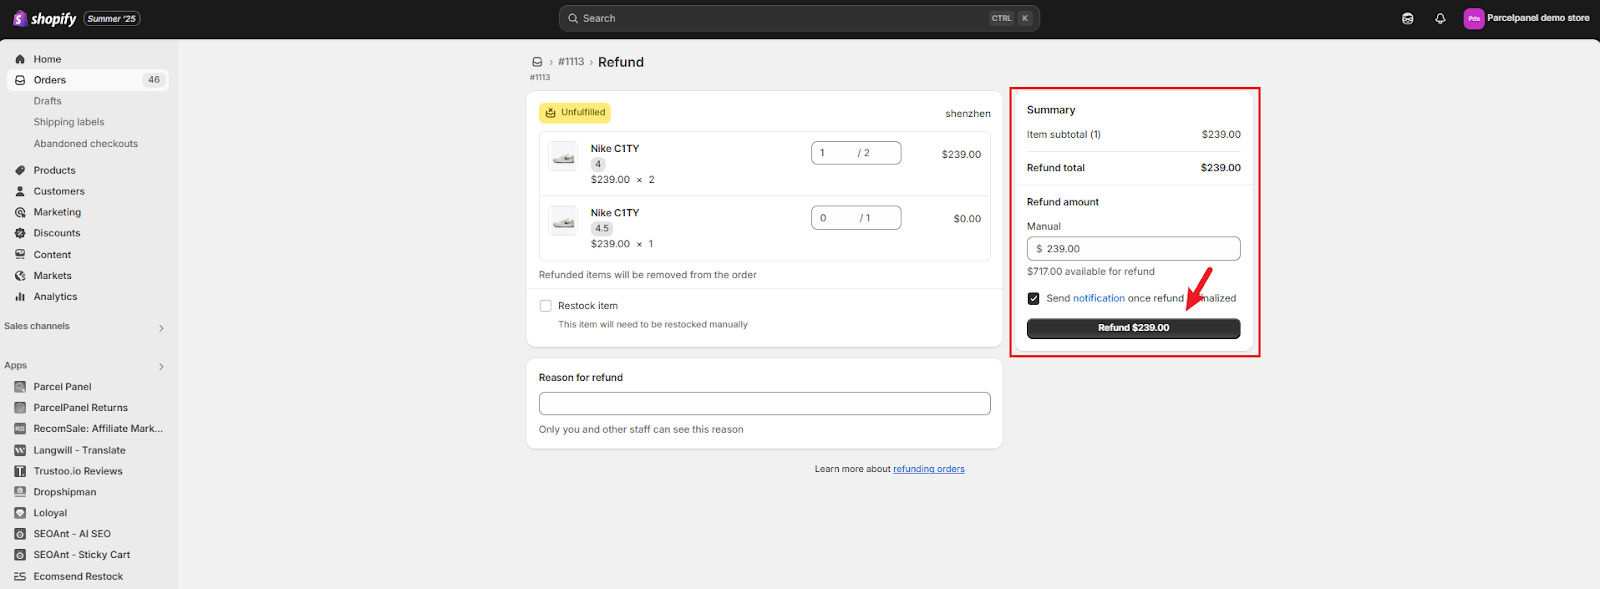The width and height of the screenshot is (1600, 589).
Task: Open the notification link
Action: point(1099,298)
